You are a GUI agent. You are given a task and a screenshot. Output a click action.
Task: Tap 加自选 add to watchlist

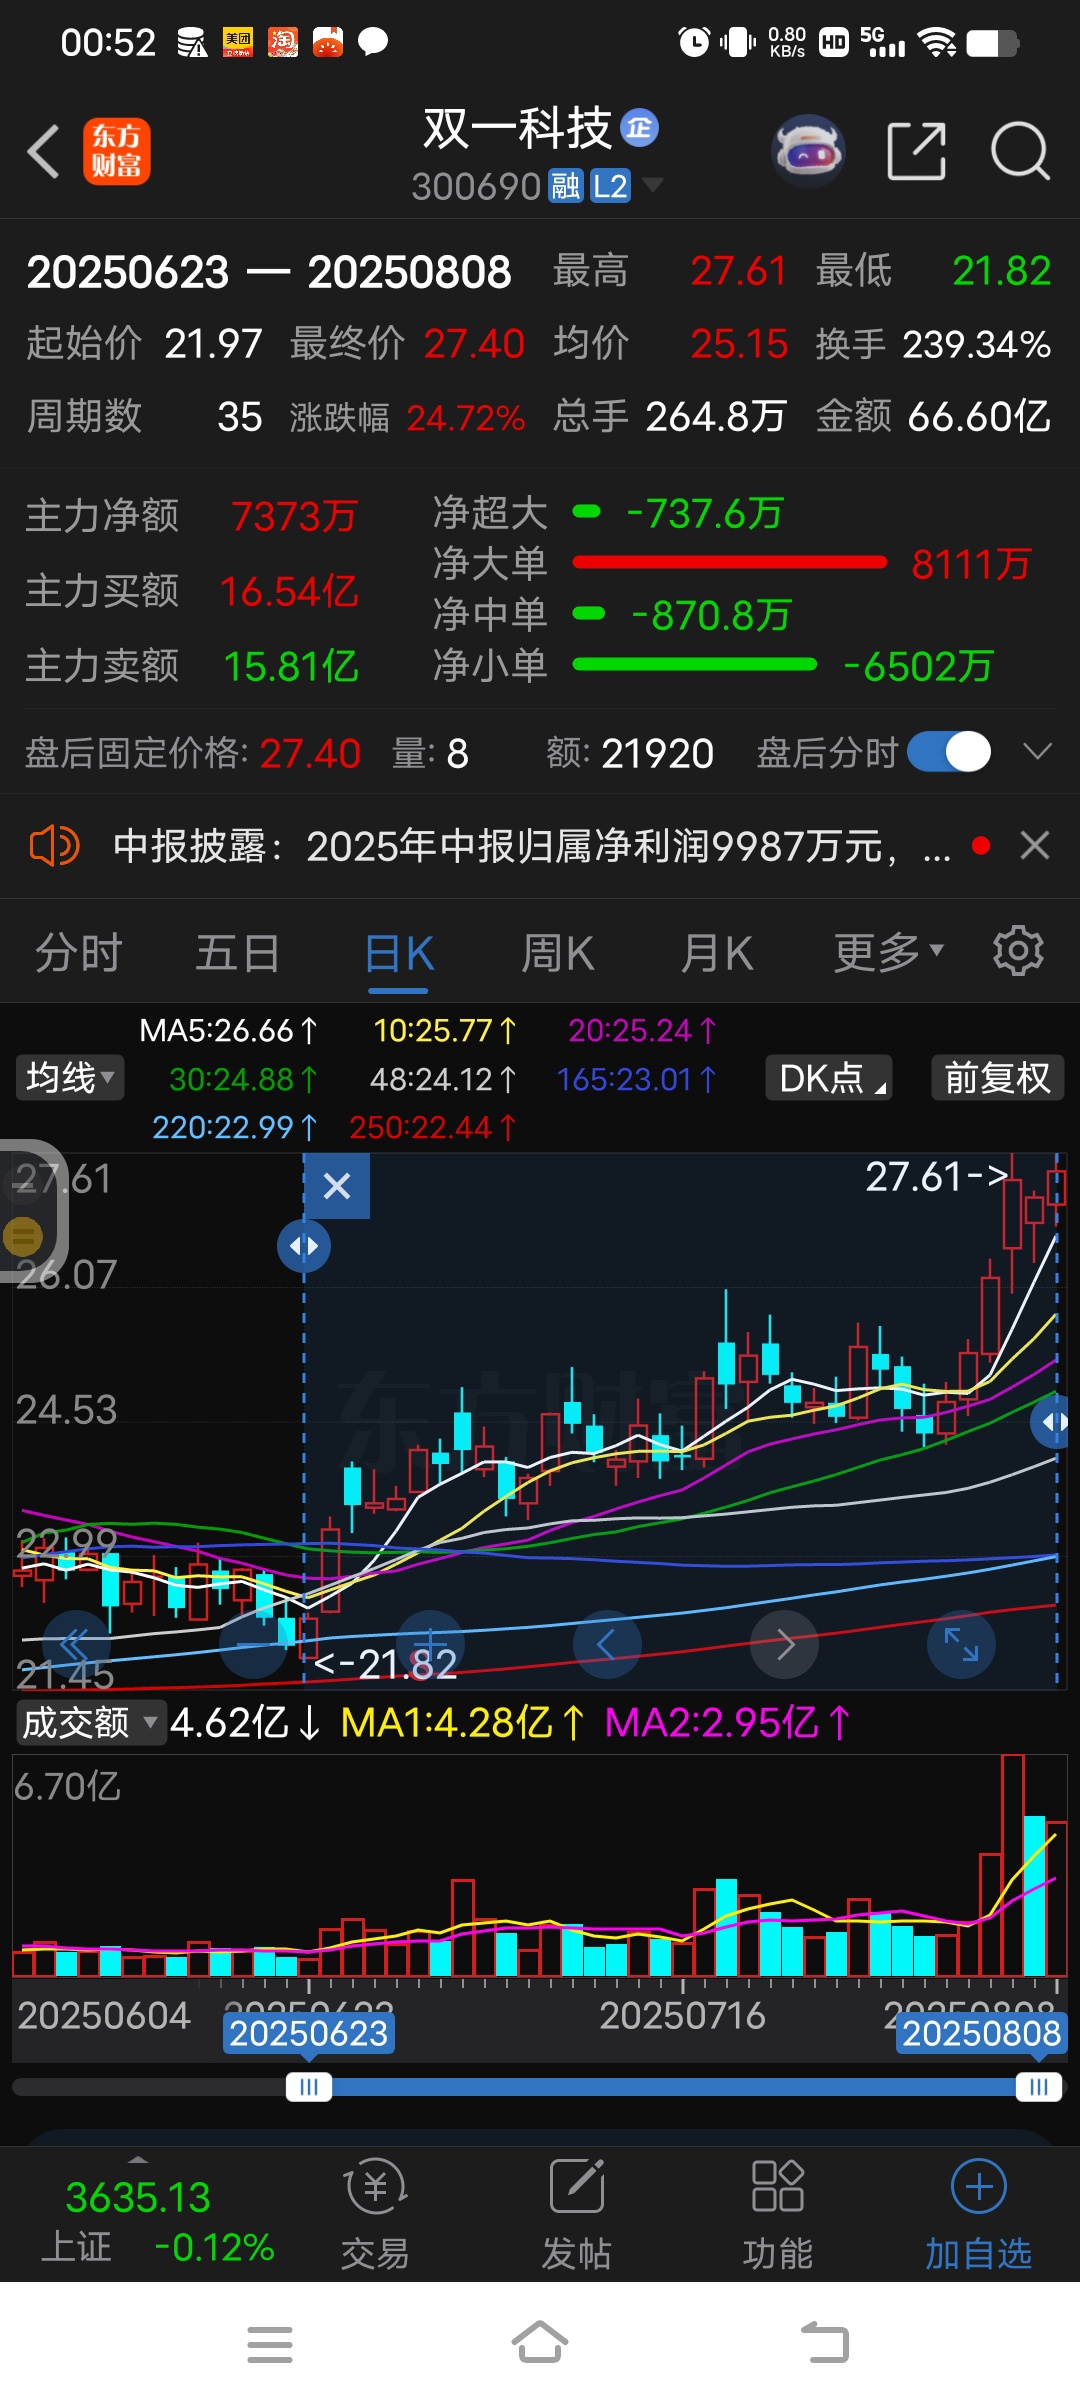978,2215
